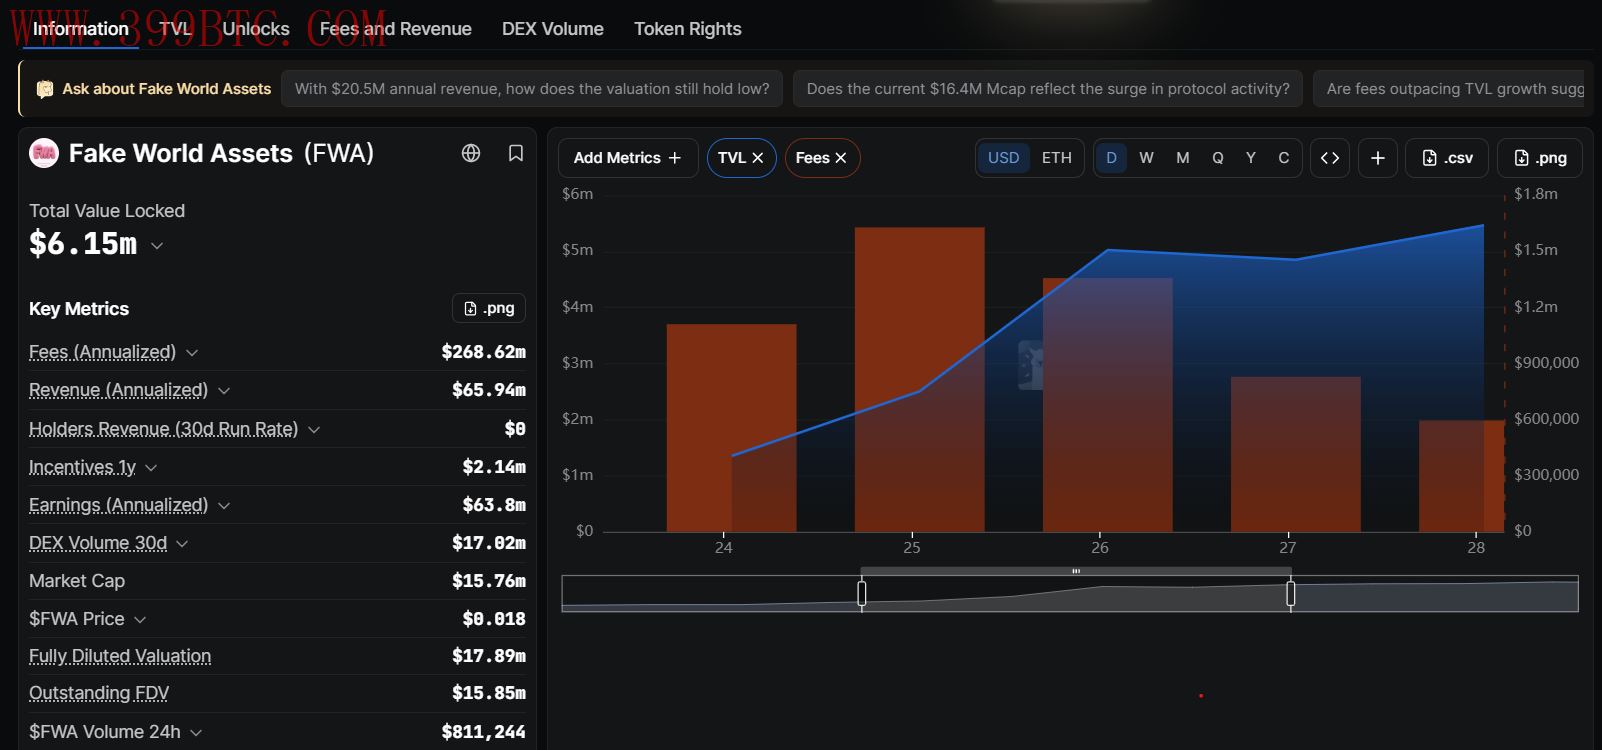The height and width of the screenshot is (750, 1602).
Task: Expand Incentives 1y row
Action: [151, 468]
